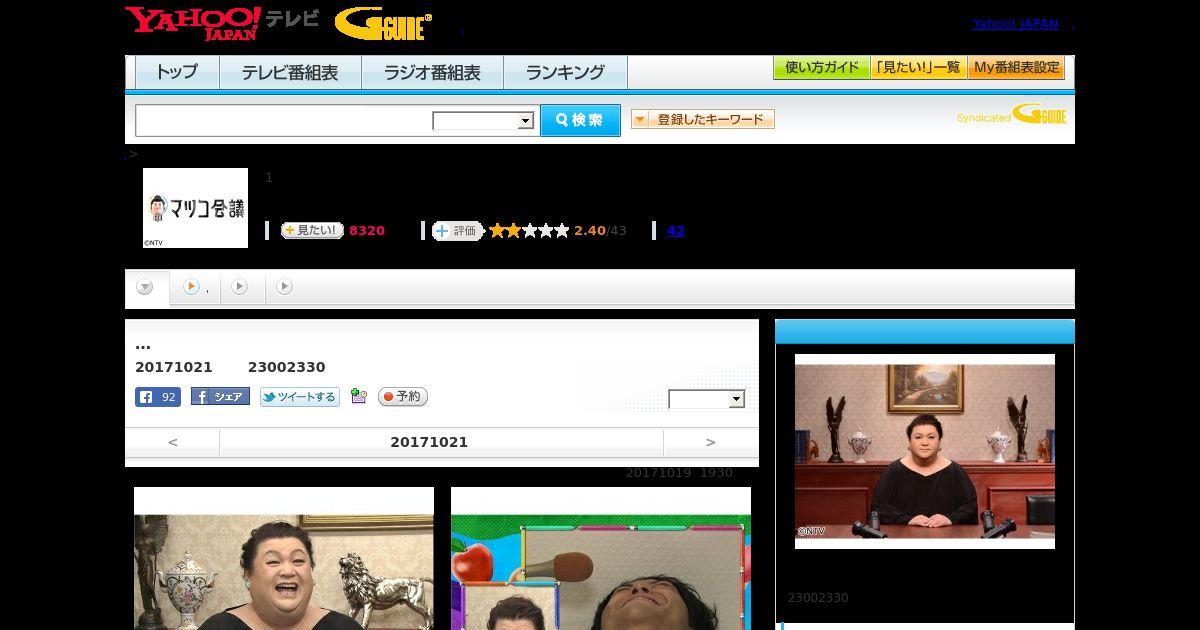Select the first rating star
Image resolution: width=1200 pixels, height=630 pixels.
(496, 231)
